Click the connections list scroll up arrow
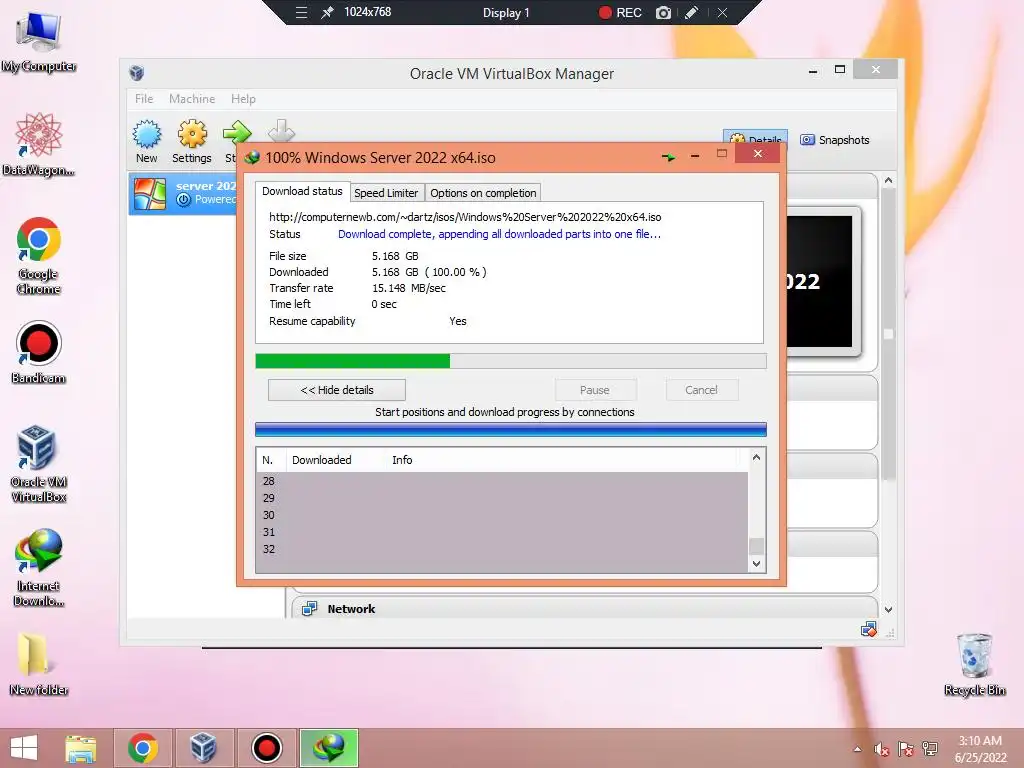Screen dimensions: 1024x768 756,457
